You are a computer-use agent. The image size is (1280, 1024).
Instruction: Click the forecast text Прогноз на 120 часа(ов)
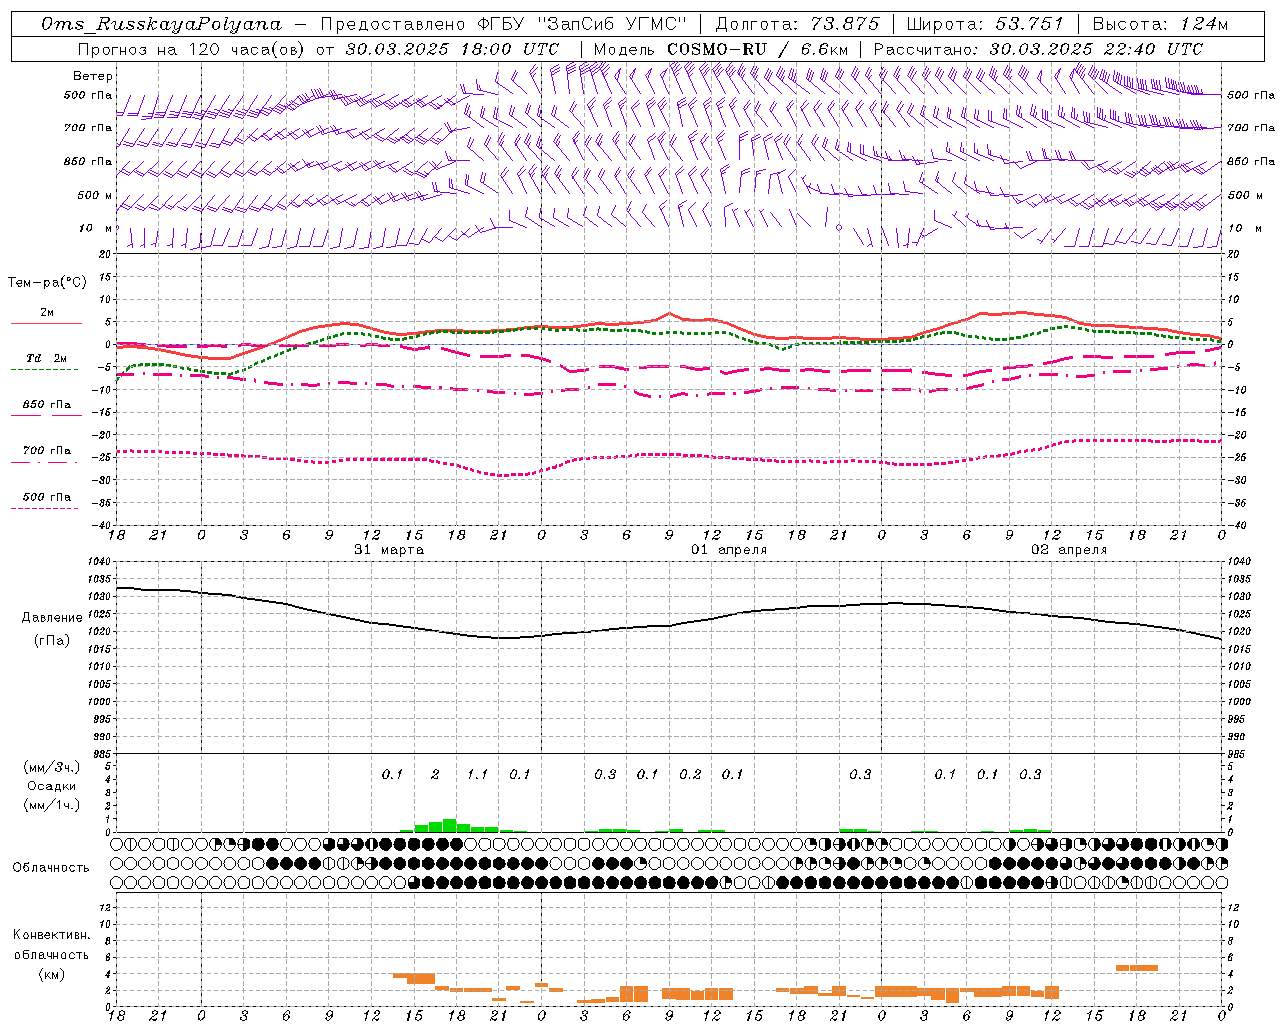click(193, 49)
